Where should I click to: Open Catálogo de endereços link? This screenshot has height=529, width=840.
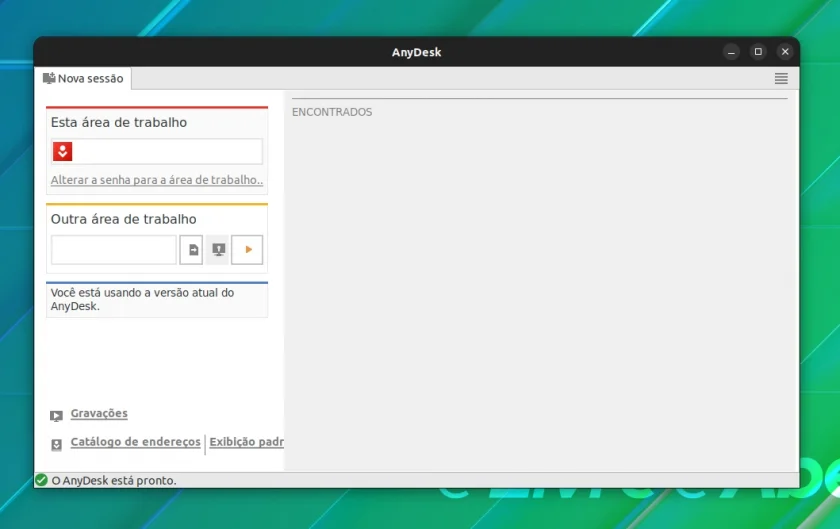point(136,442)
